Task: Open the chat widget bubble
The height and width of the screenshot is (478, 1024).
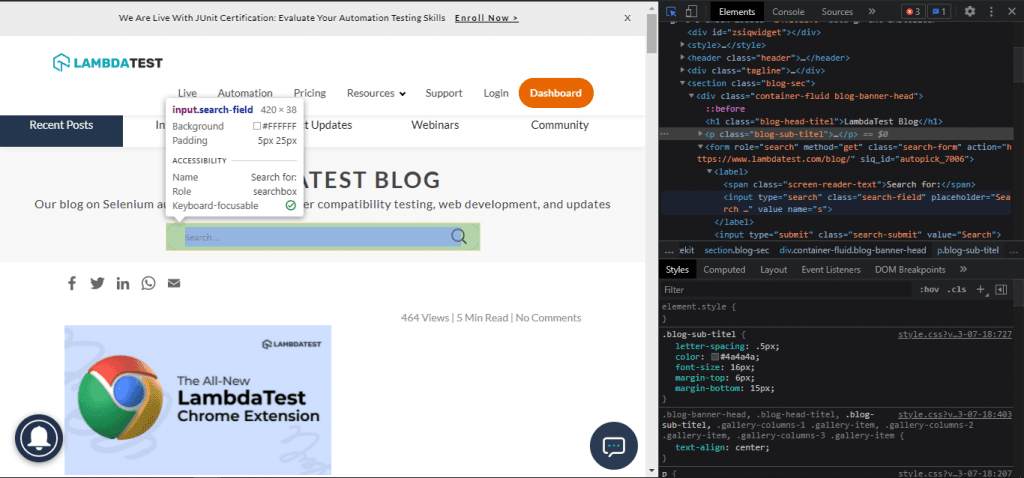Action: pyautogui.click(x=613, y=446)
